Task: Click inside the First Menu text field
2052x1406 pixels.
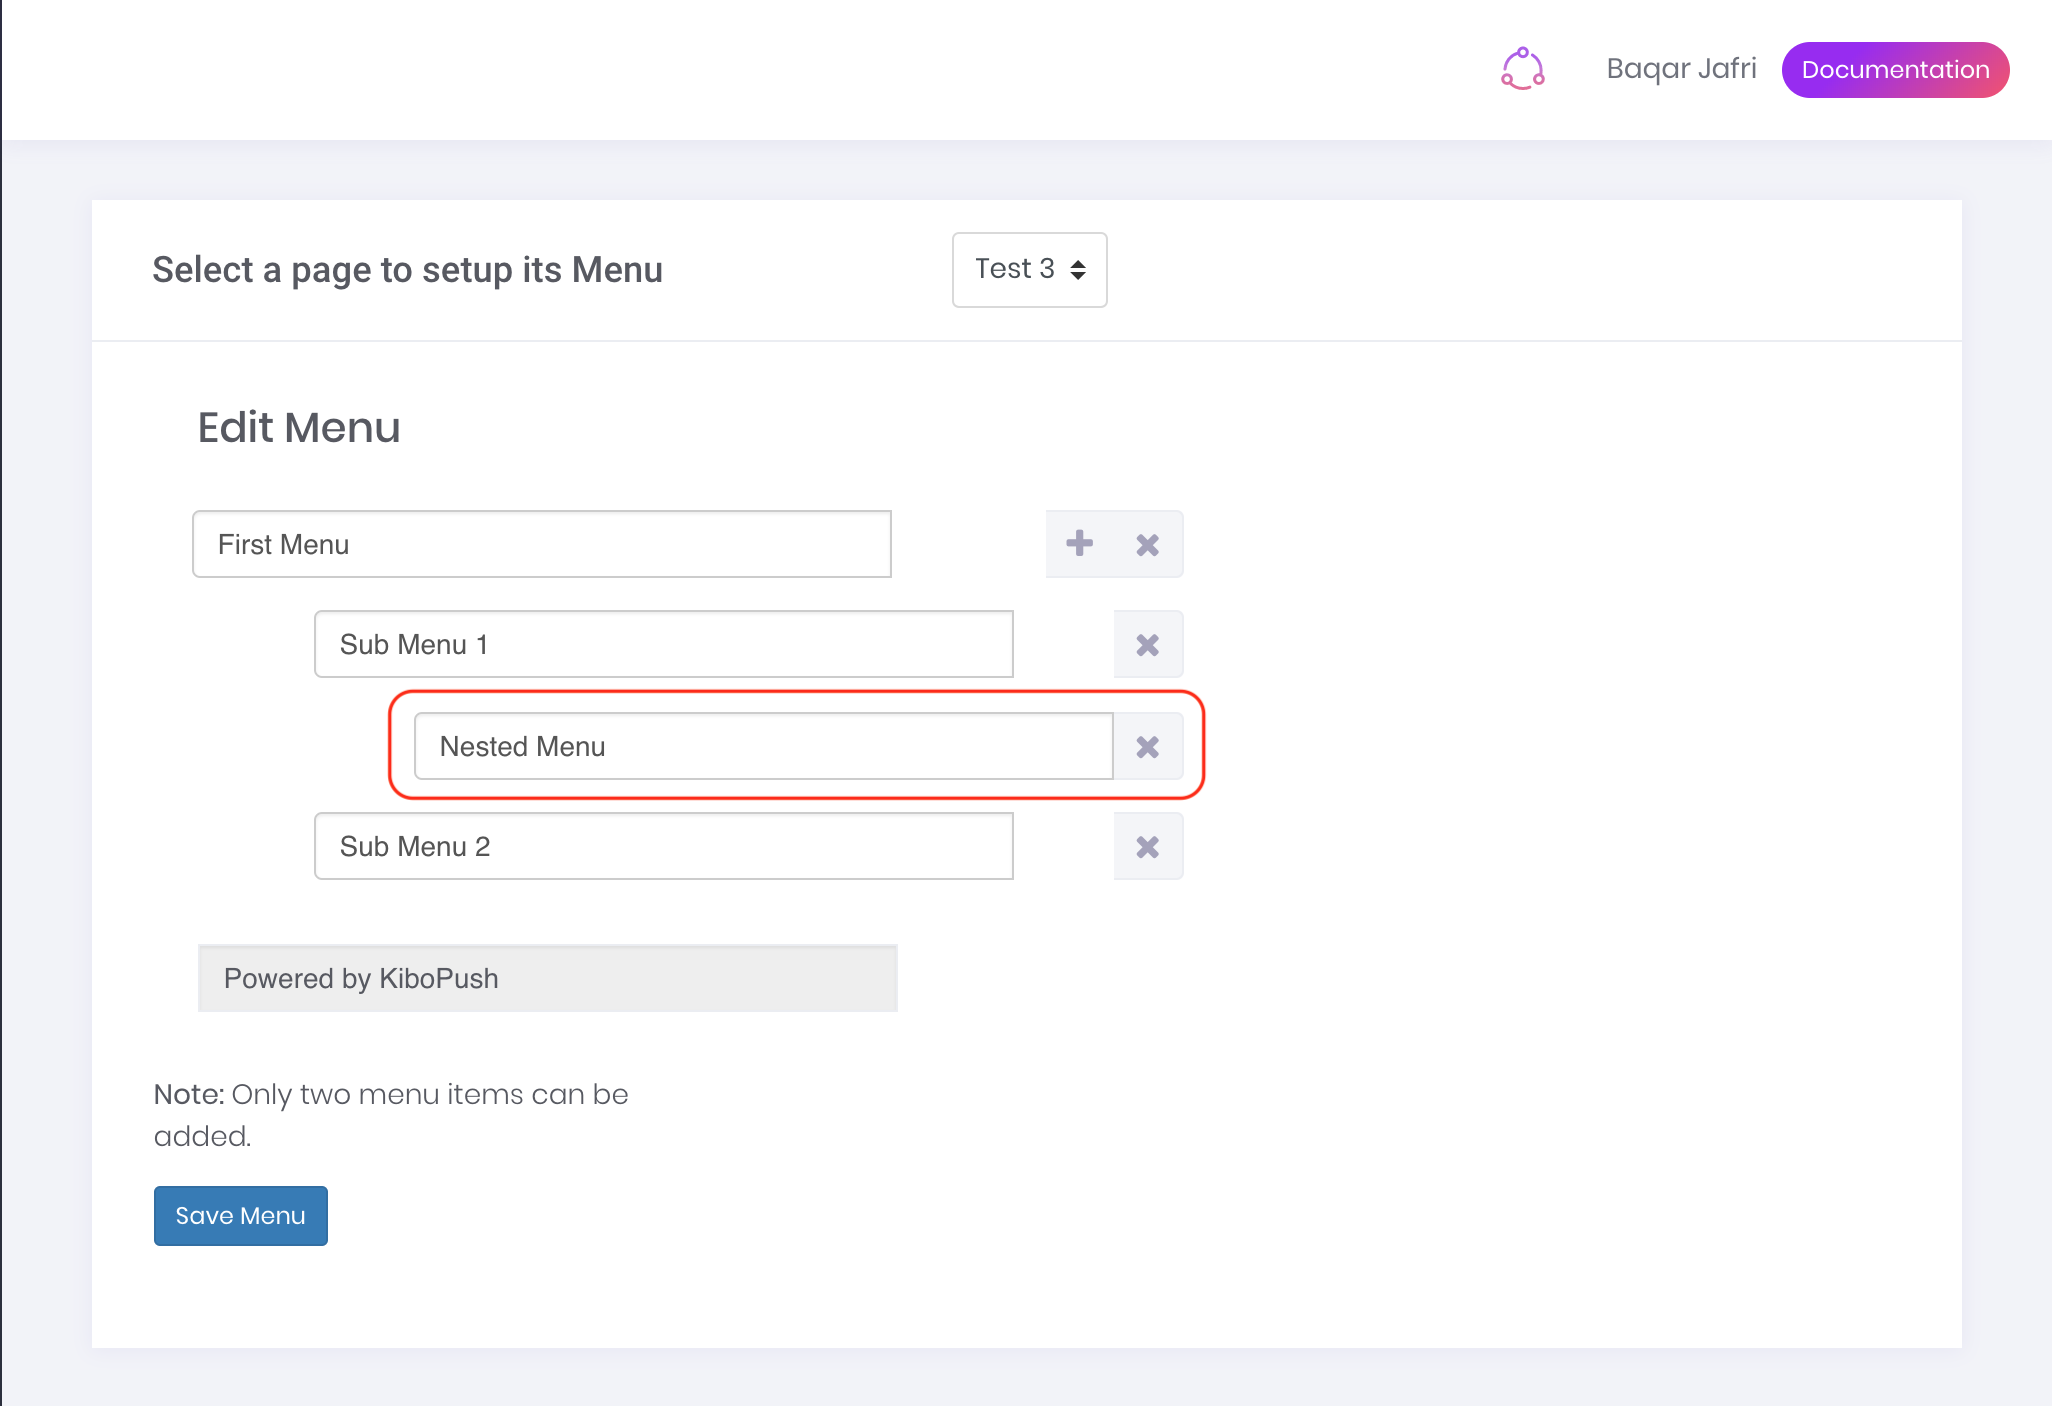Action: pyautogui.click(x=541, y=544)
